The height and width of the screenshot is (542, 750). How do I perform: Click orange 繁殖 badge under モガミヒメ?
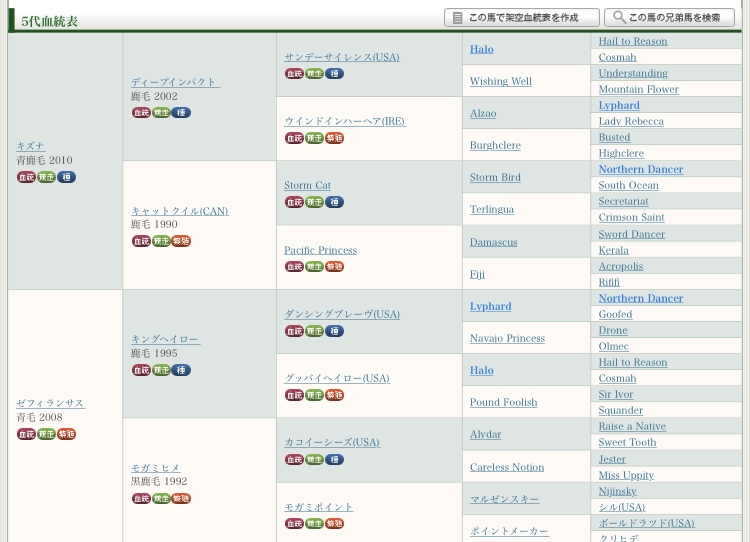coord(181,499)
